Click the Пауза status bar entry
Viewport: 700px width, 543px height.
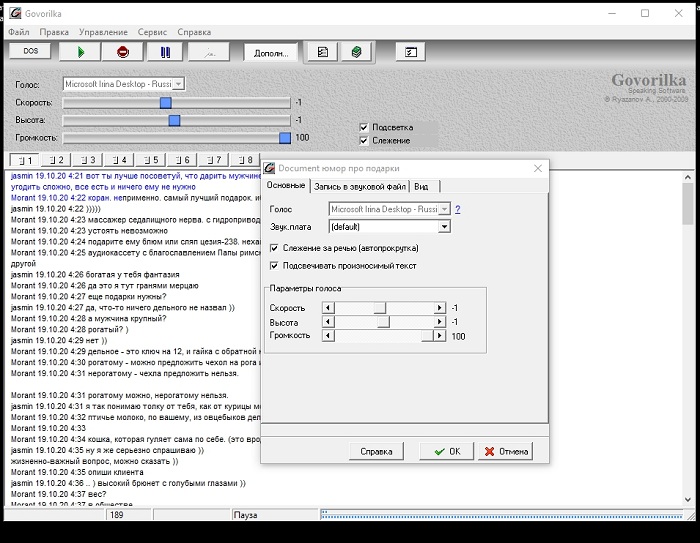click(x=246, y=515)
